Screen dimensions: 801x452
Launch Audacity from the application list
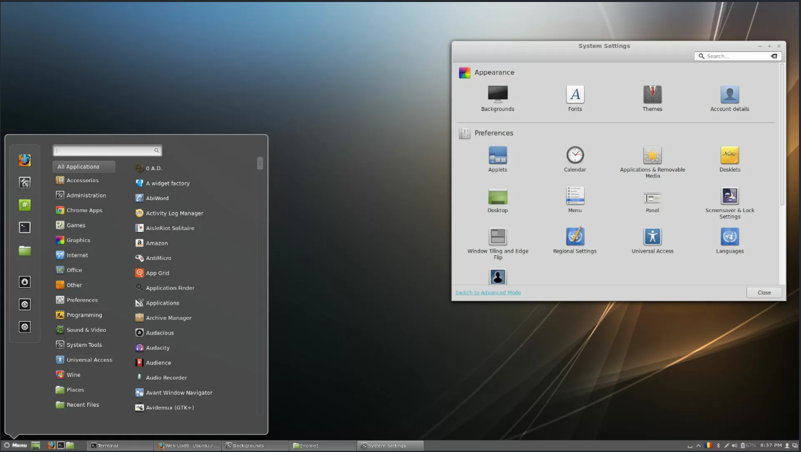tap(157, 348)
